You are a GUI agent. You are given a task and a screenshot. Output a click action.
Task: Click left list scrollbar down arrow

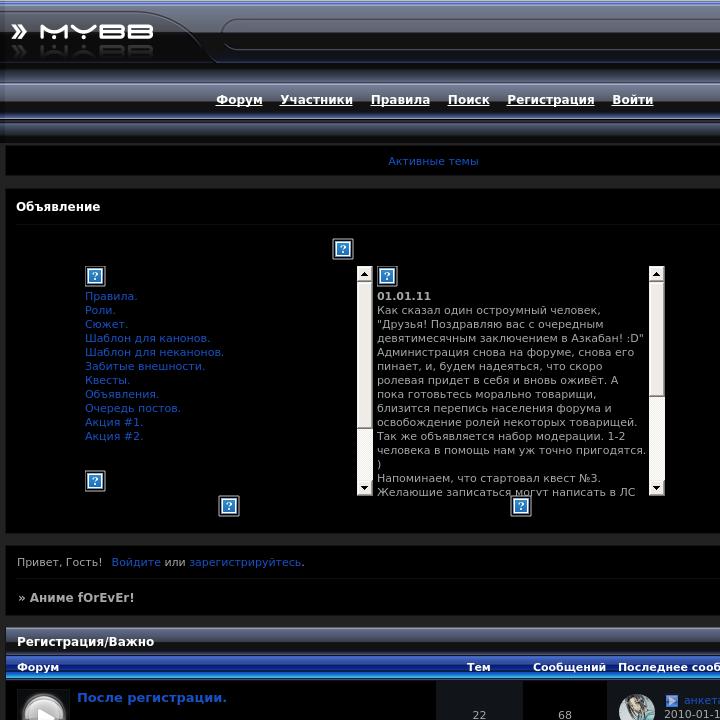tap(365, 488)
